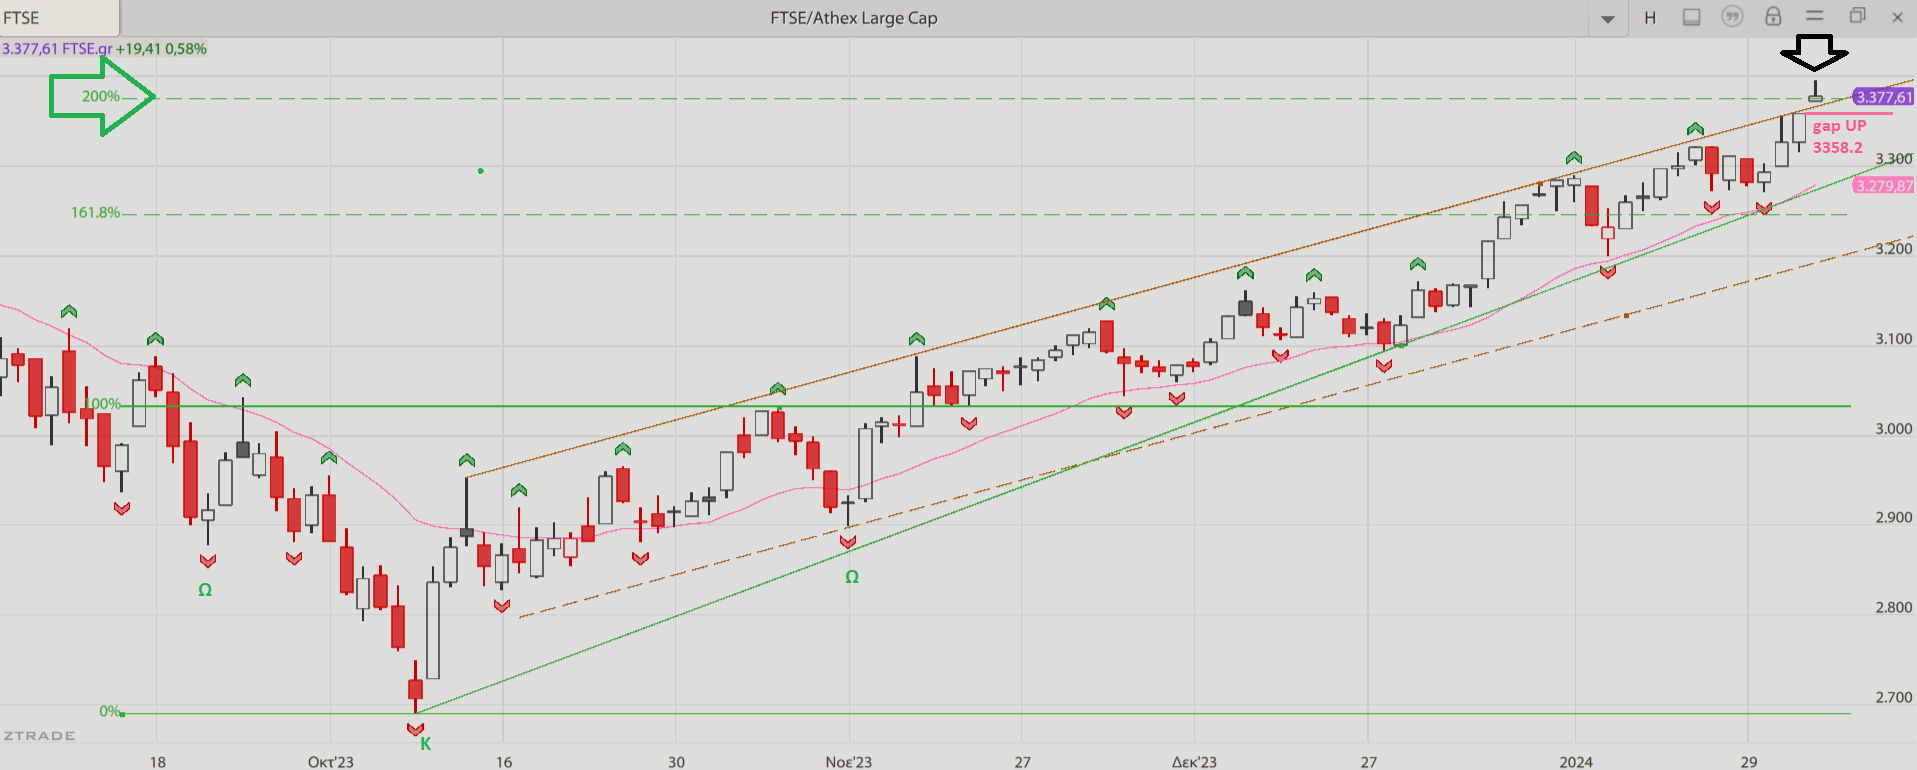Select the H timeframe button

click(1650, 18)
